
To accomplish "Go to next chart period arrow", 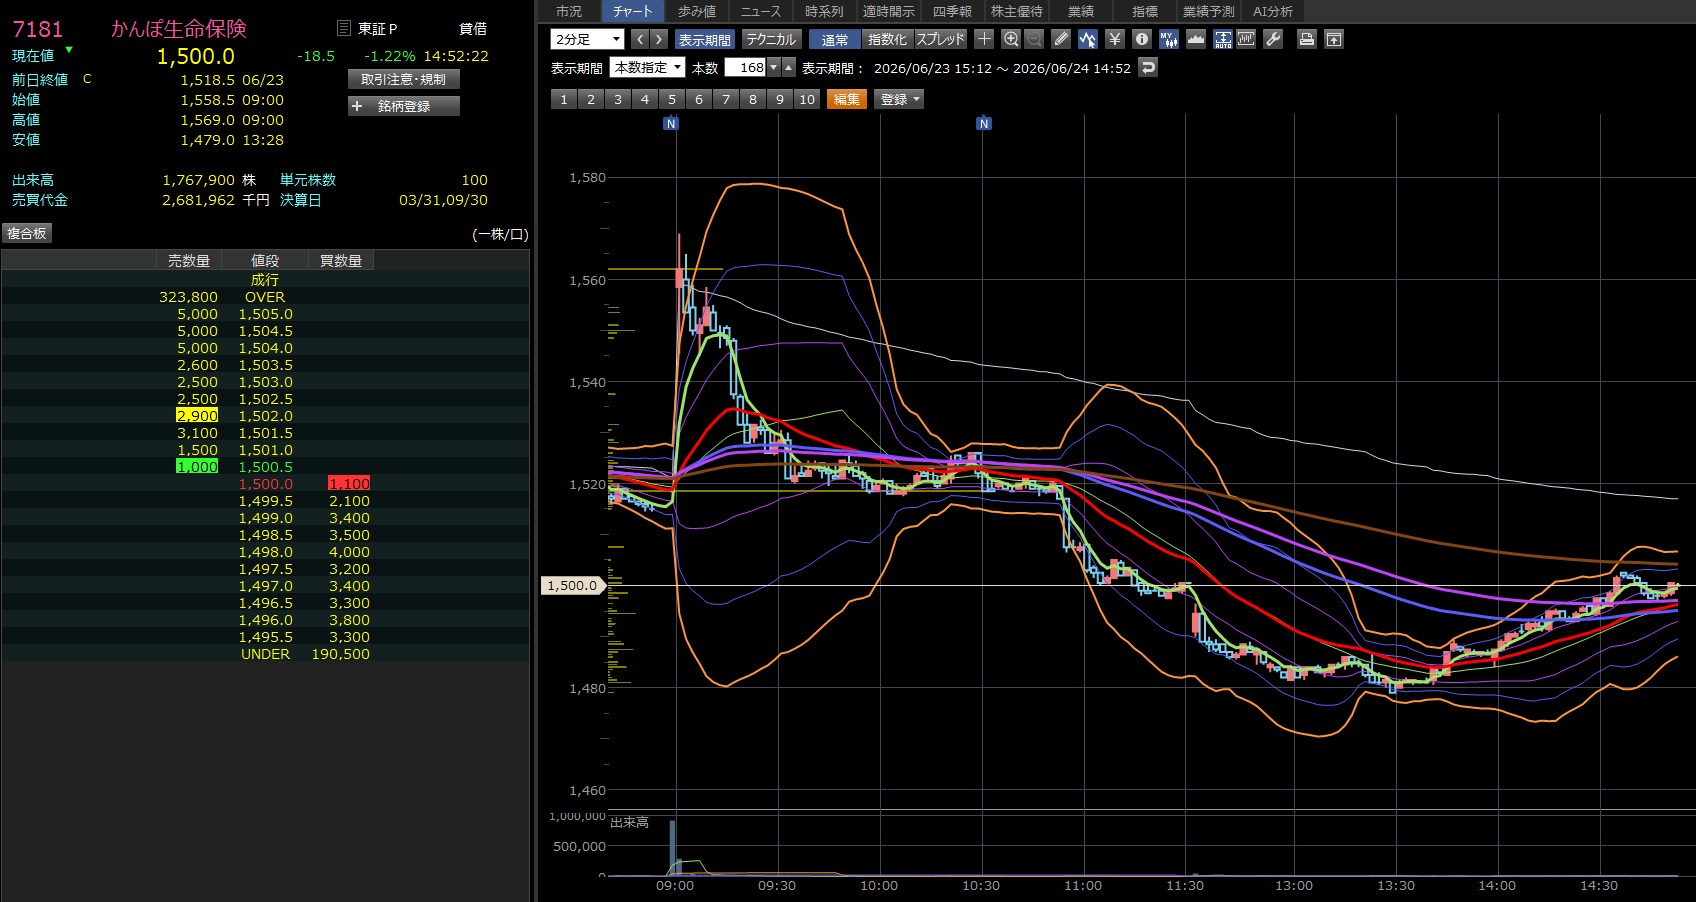I will (x=658, y=39).
